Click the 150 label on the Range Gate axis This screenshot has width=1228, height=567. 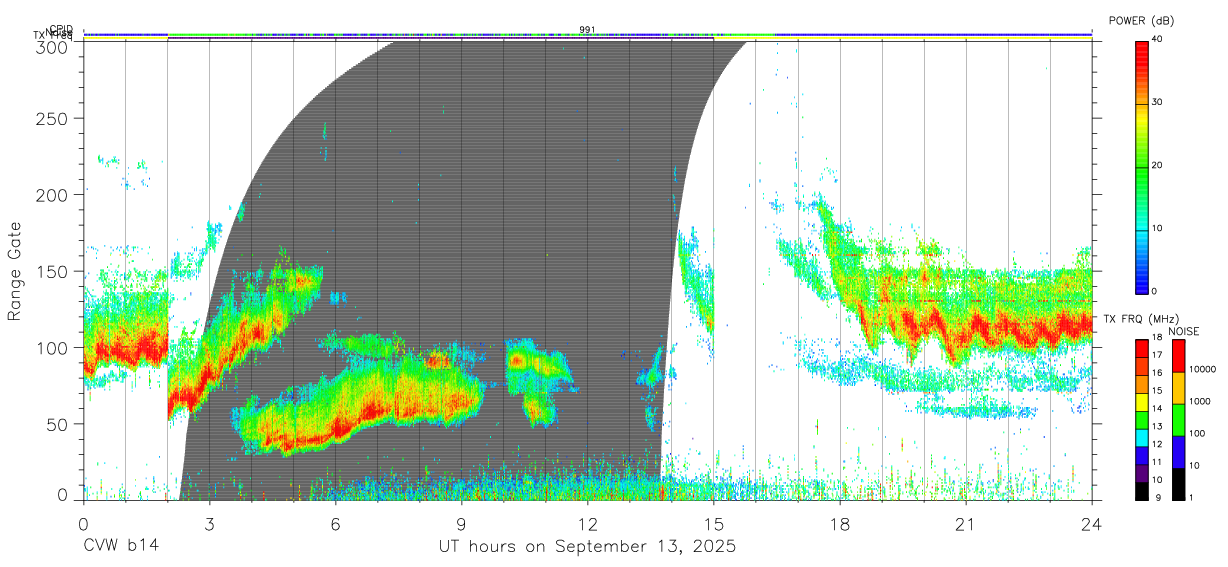click(52, 271)
